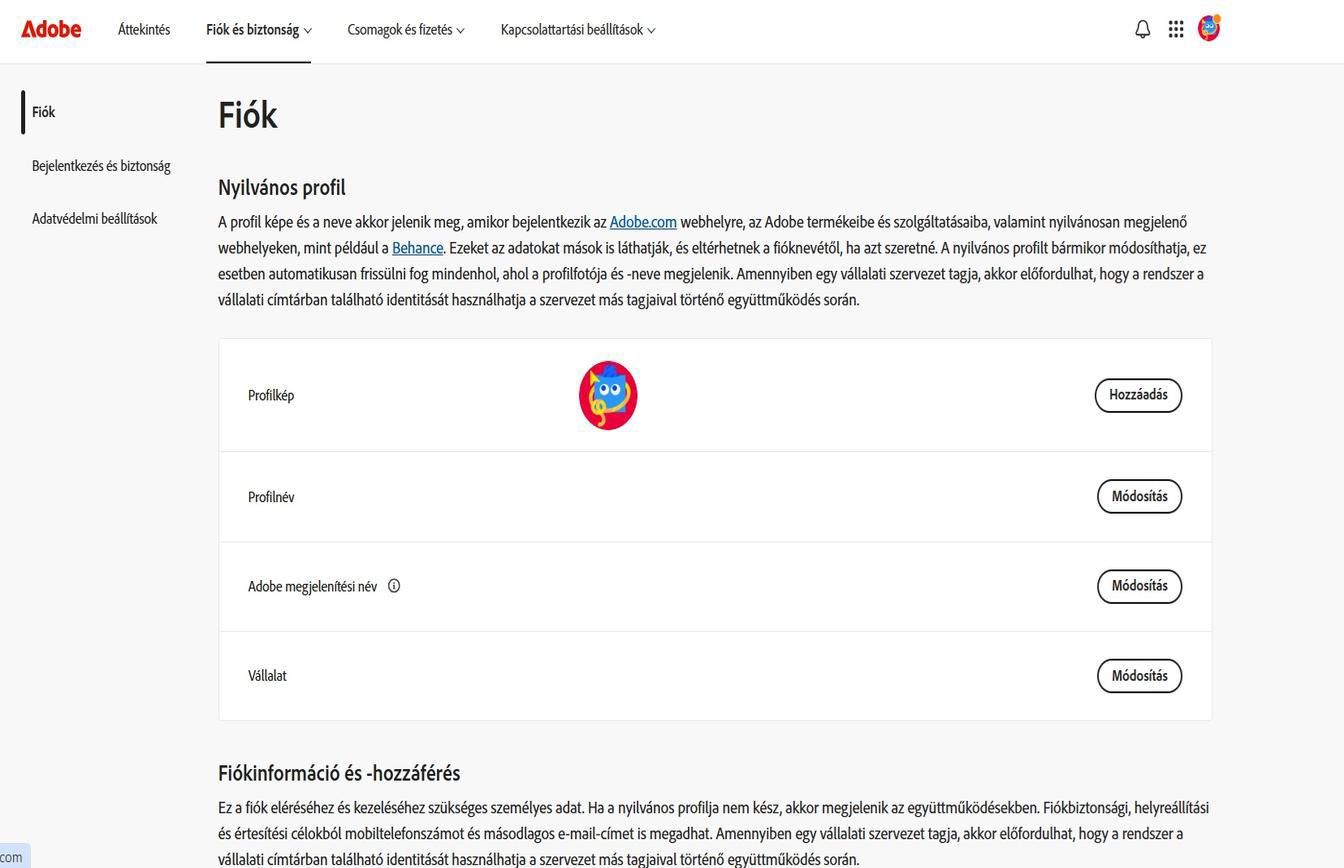Open the Behance link
The width and height of the screenshot is (1344, 868).
tap(418, 247)
